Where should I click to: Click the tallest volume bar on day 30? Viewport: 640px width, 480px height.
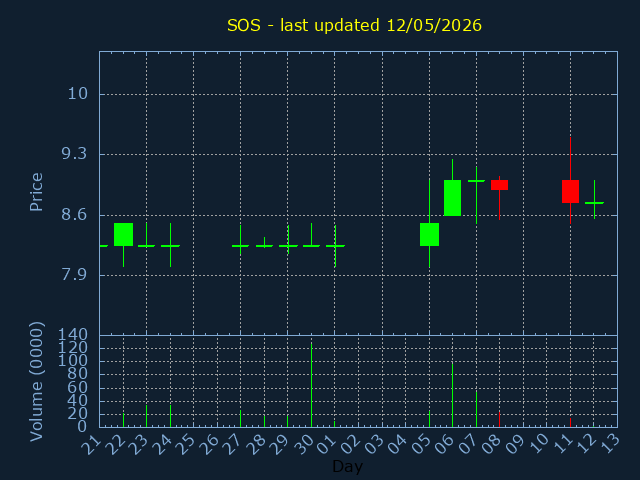point(311,385)
